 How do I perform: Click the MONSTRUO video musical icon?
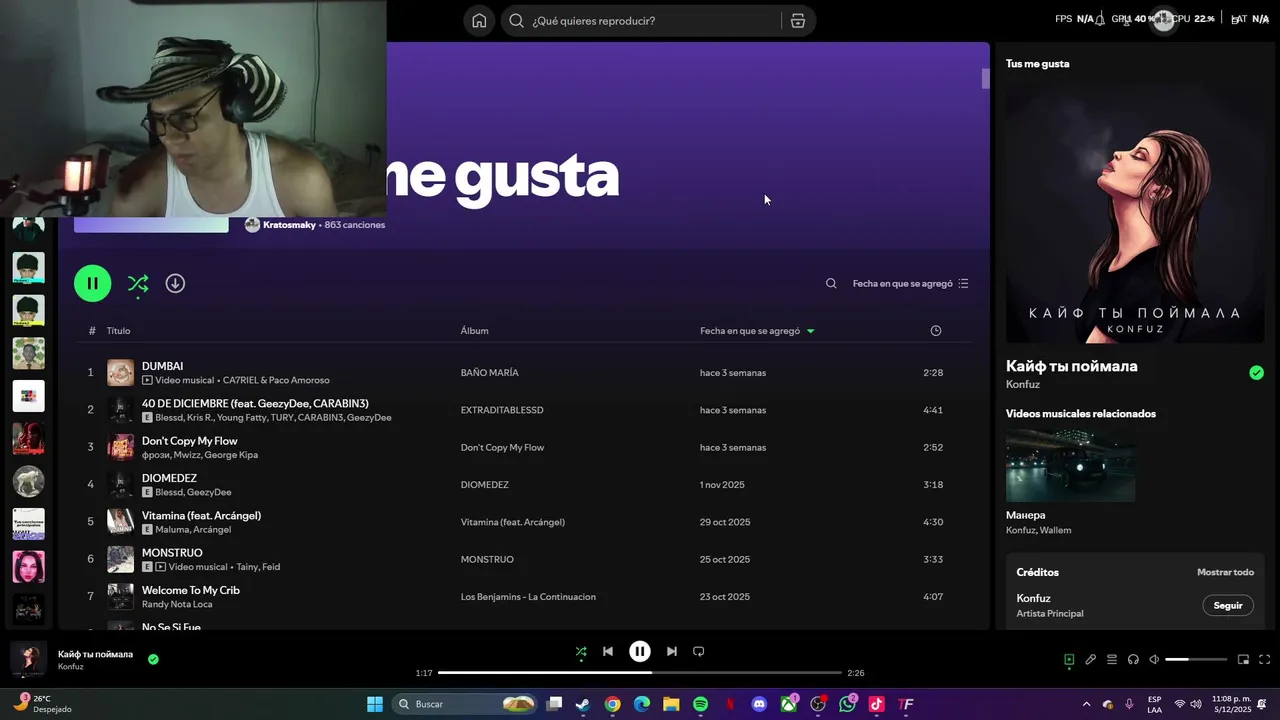tap(160, 567)
